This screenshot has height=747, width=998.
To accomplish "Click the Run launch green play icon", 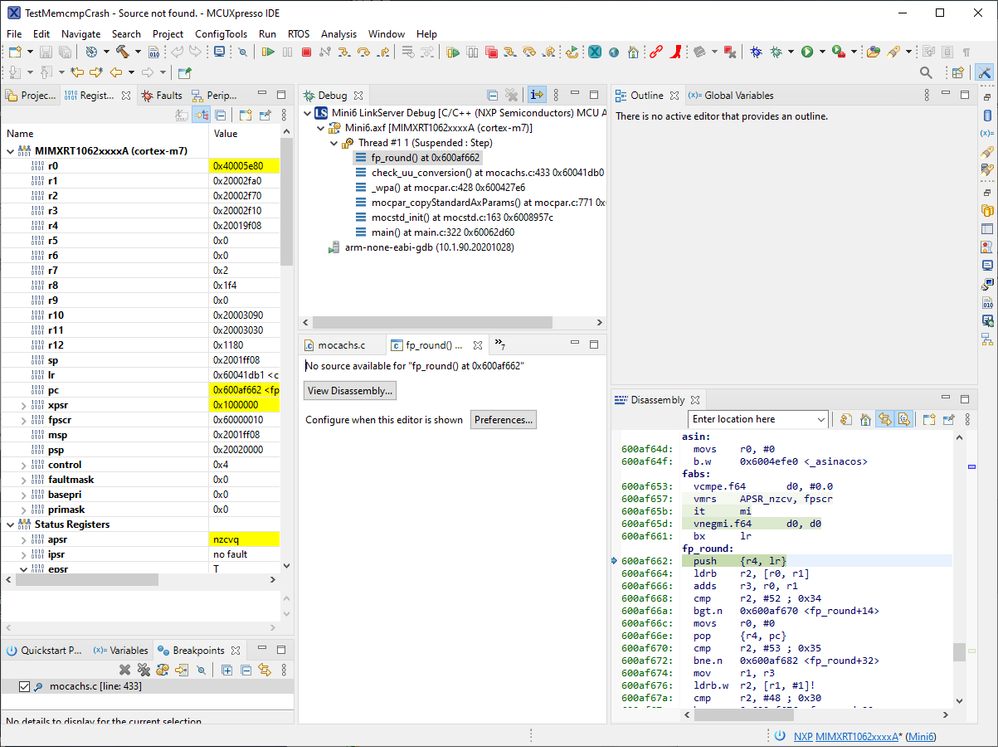I will coord(807,52).
